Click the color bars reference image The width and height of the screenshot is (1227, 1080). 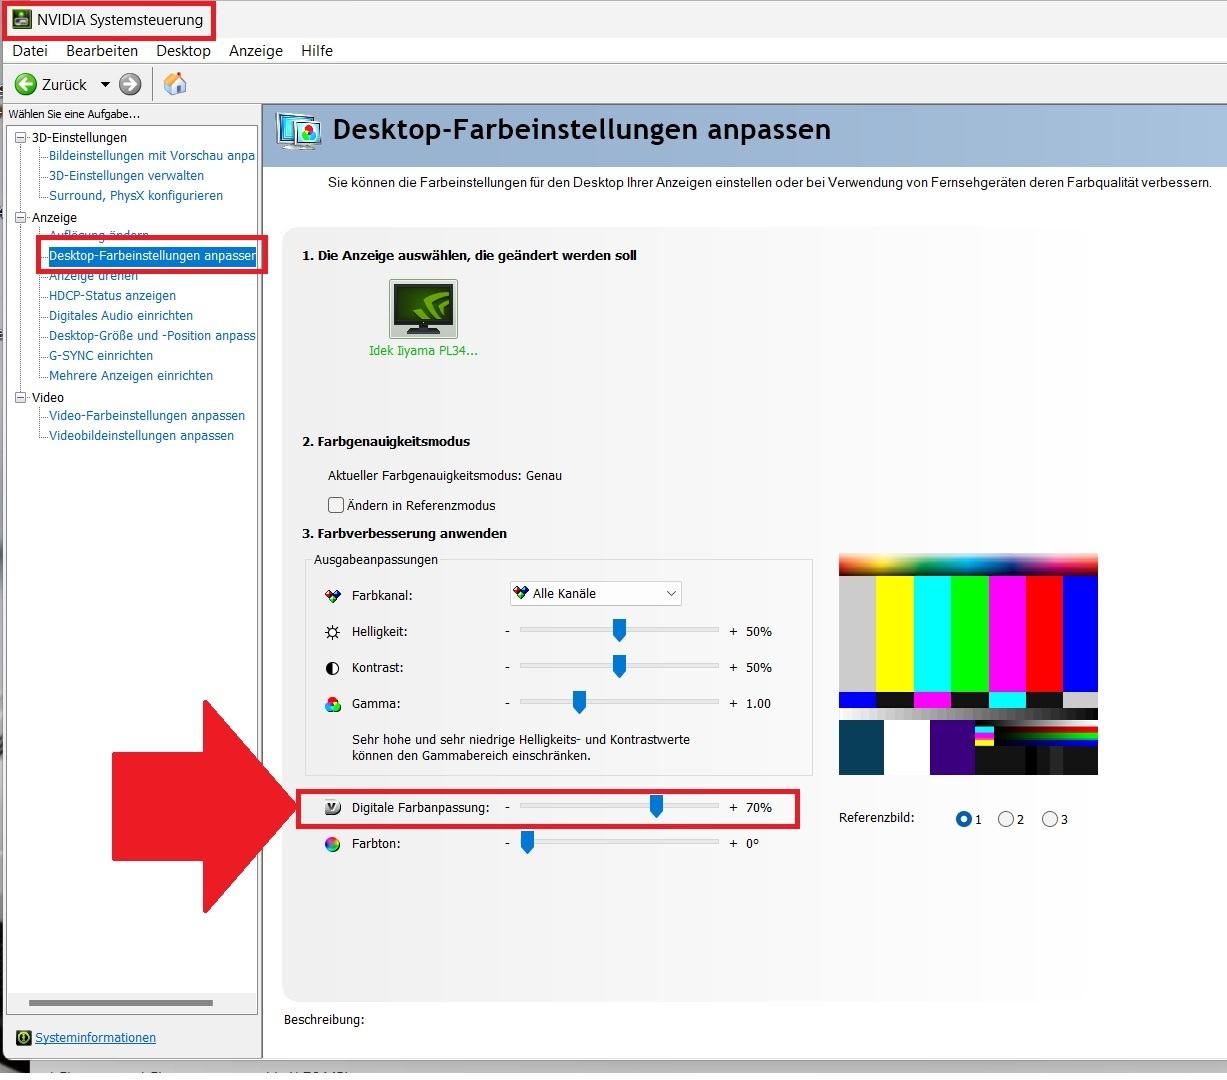(x=968, y=664)
